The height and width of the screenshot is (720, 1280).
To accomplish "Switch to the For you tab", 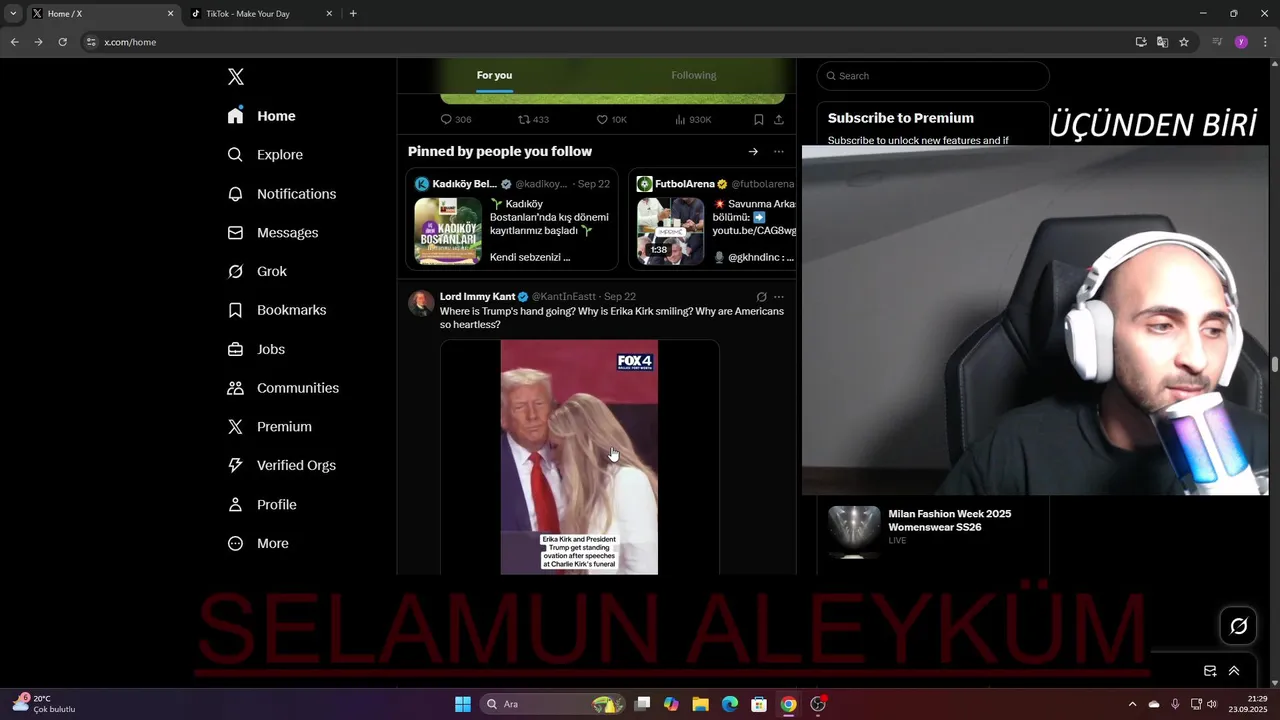I will (x=494, y=76).
